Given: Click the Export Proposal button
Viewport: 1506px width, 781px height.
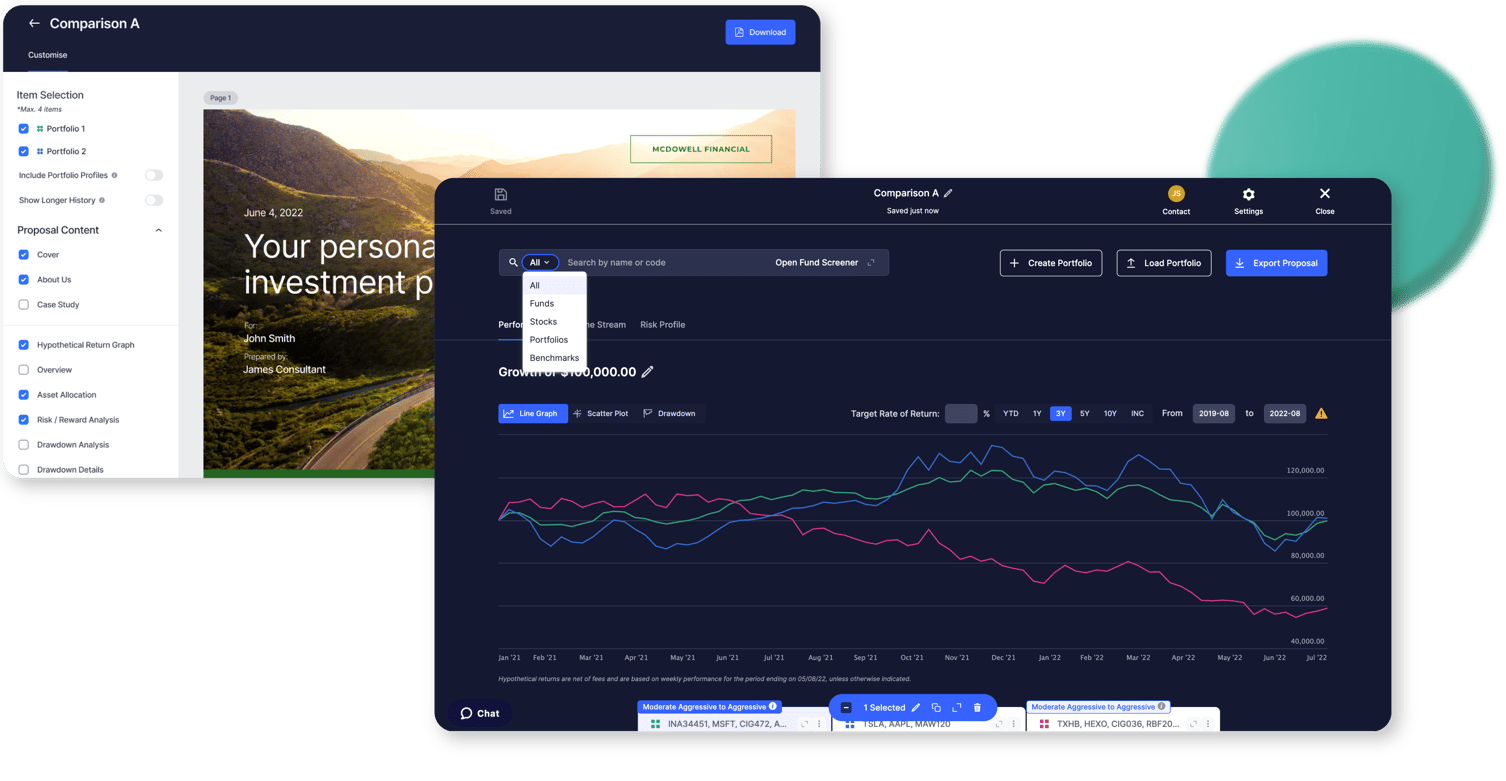Looking at the screenshot, I should click(1277, 262).
